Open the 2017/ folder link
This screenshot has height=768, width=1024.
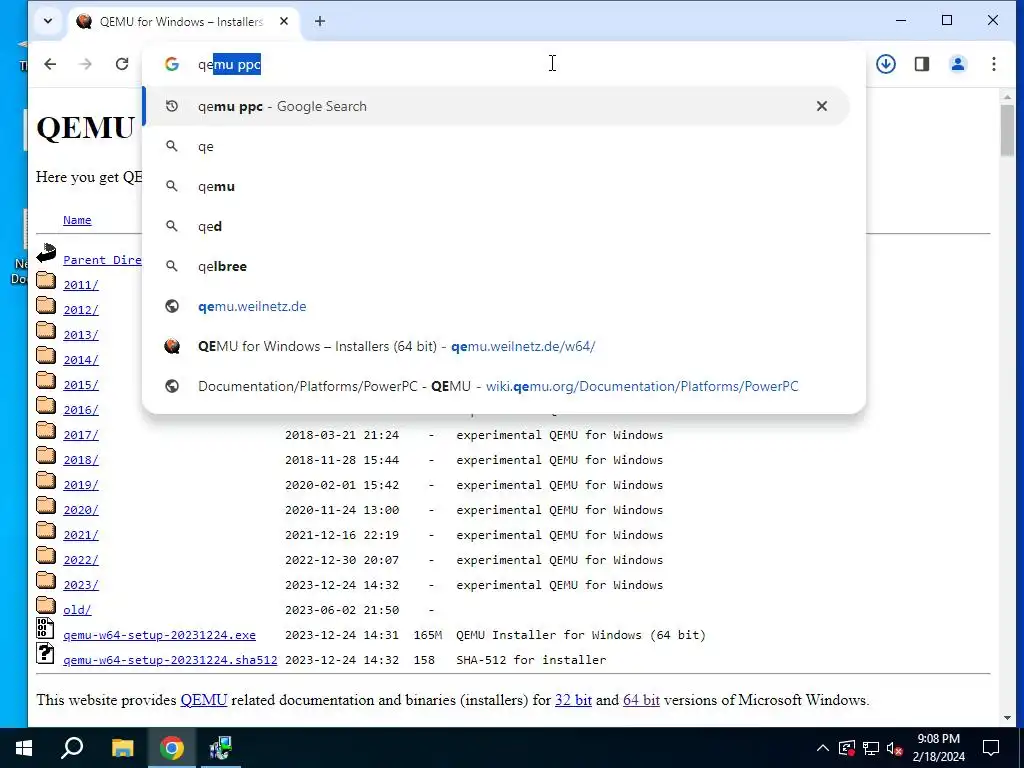[81, 435]
